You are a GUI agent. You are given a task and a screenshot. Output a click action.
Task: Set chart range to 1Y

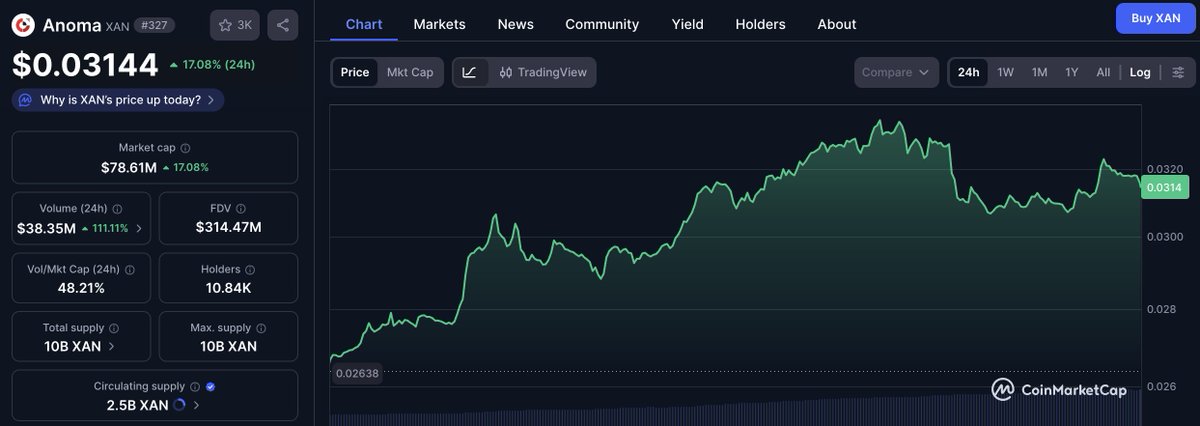click(x=1072, y=72)
